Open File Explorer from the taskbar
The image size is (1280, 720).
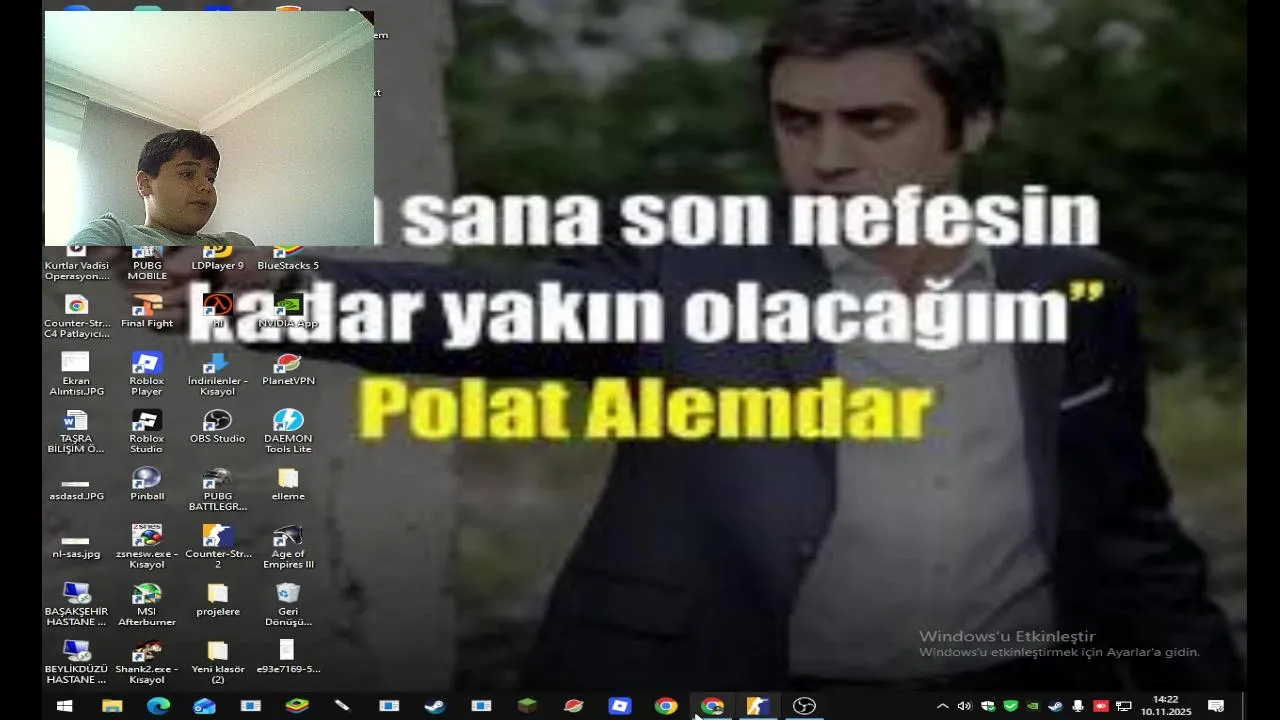tap(112, 706)
